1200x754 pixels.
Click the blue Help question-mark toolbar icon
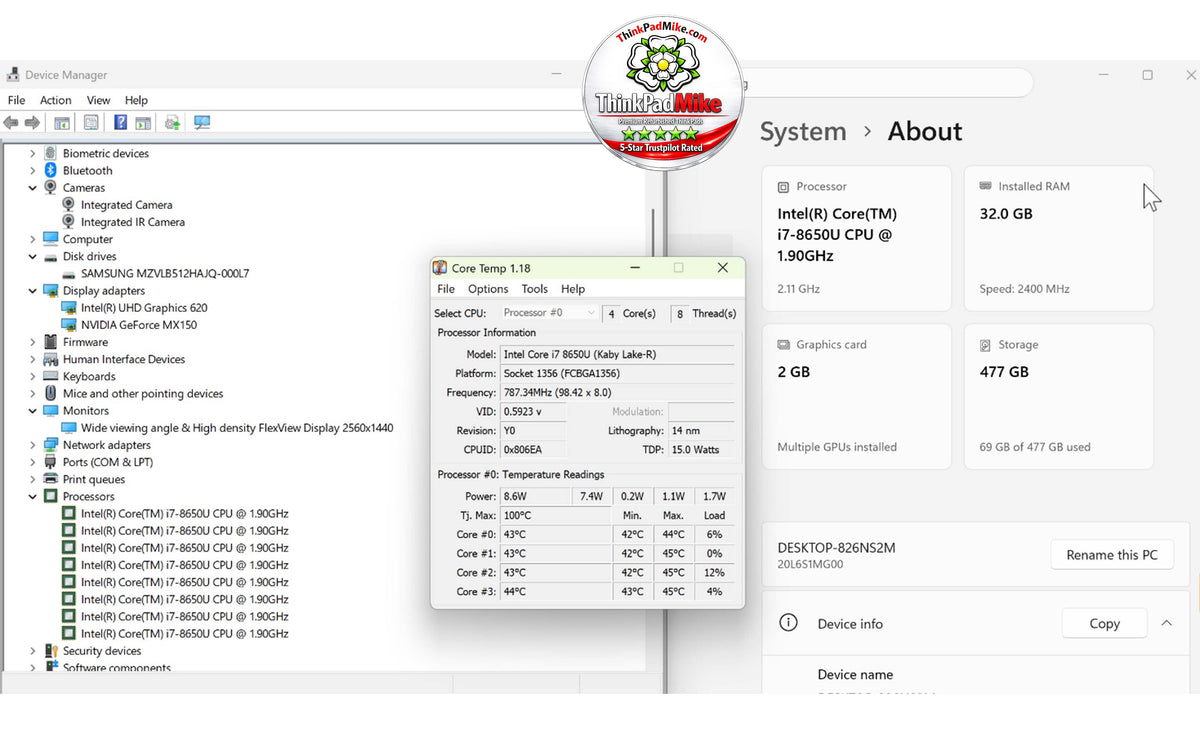[120, 123]
